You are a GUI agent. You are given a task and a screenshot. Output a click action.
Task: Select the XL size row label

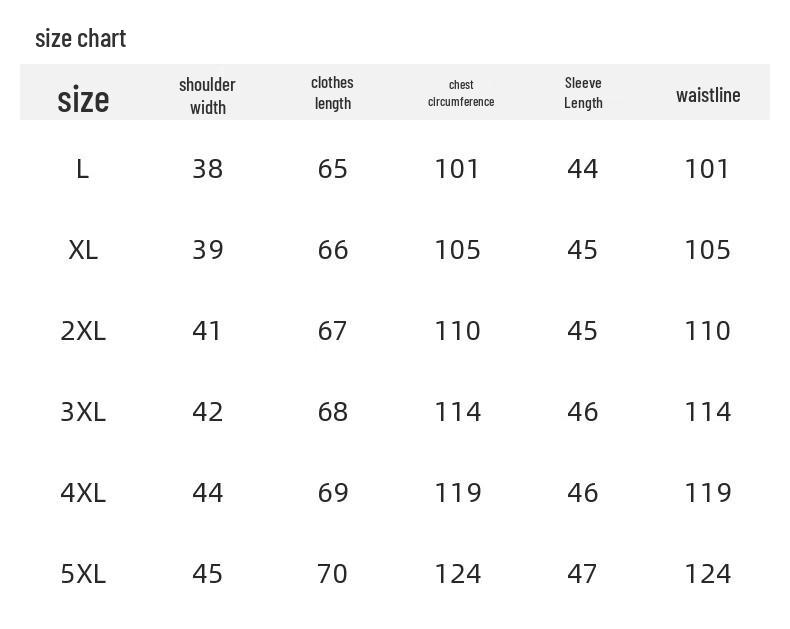83,250
